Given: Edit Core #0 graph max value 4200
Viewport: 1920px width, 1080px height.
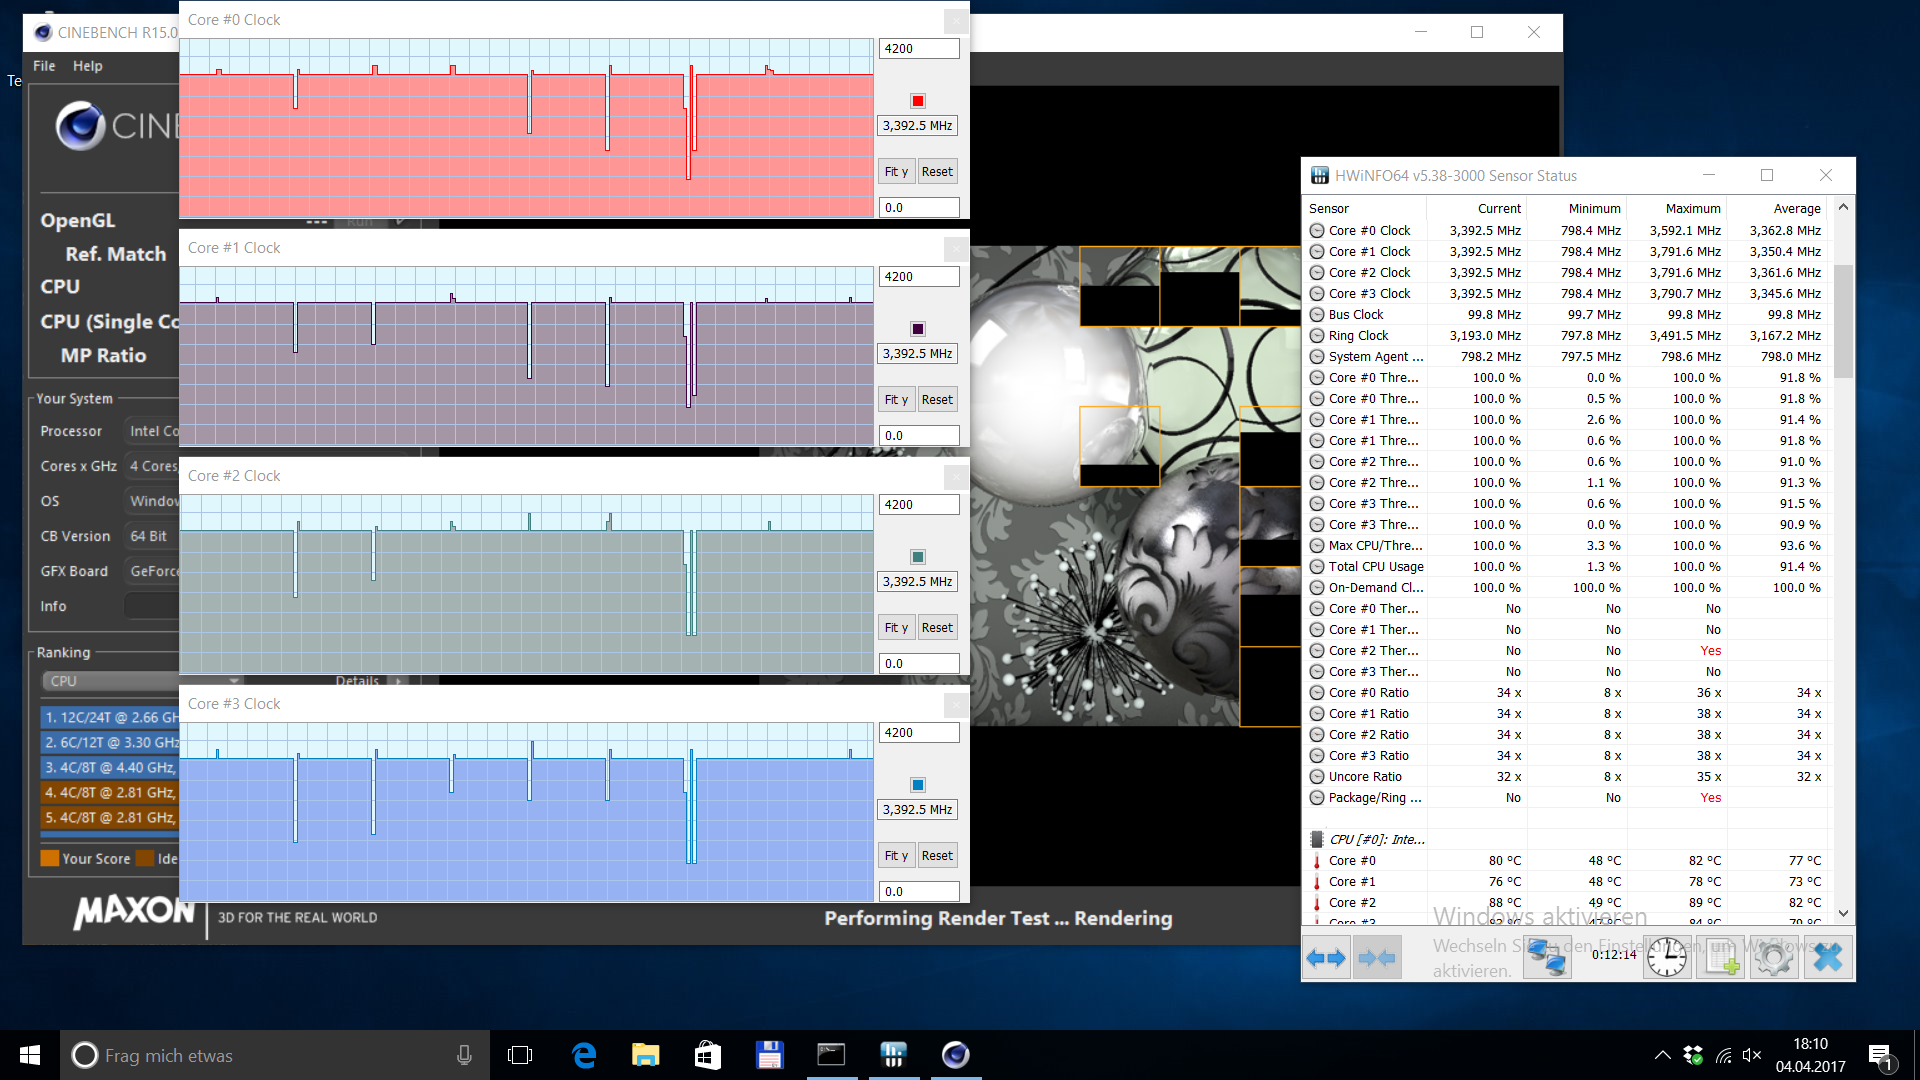Looking at the screenshot, I should (x=919, y=49).
